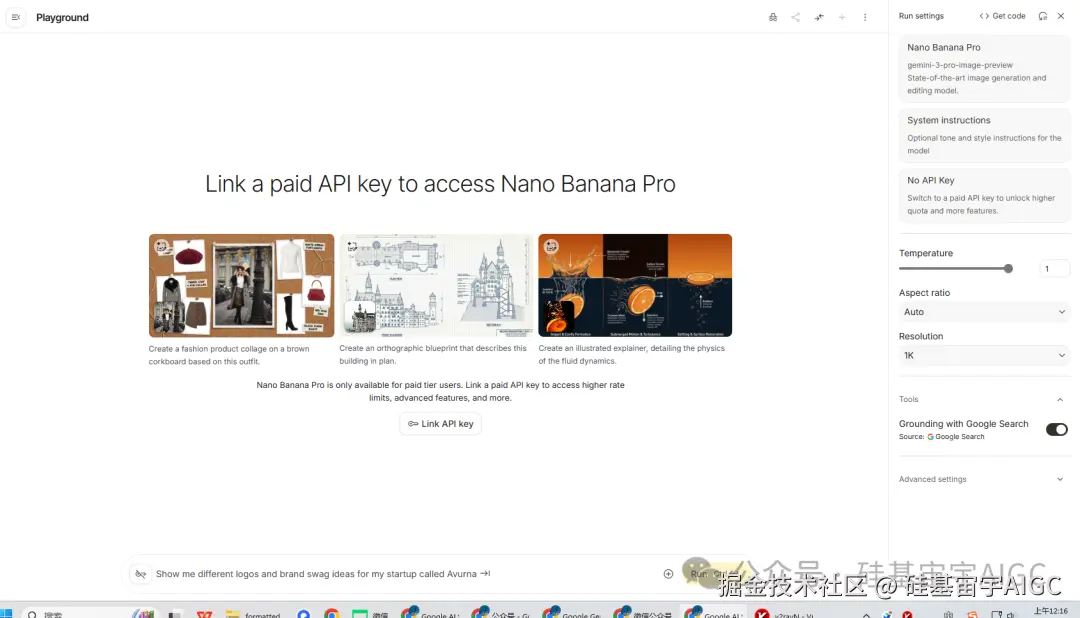Click the Windows Start button

pyautogui.click(x=7, y=613)
